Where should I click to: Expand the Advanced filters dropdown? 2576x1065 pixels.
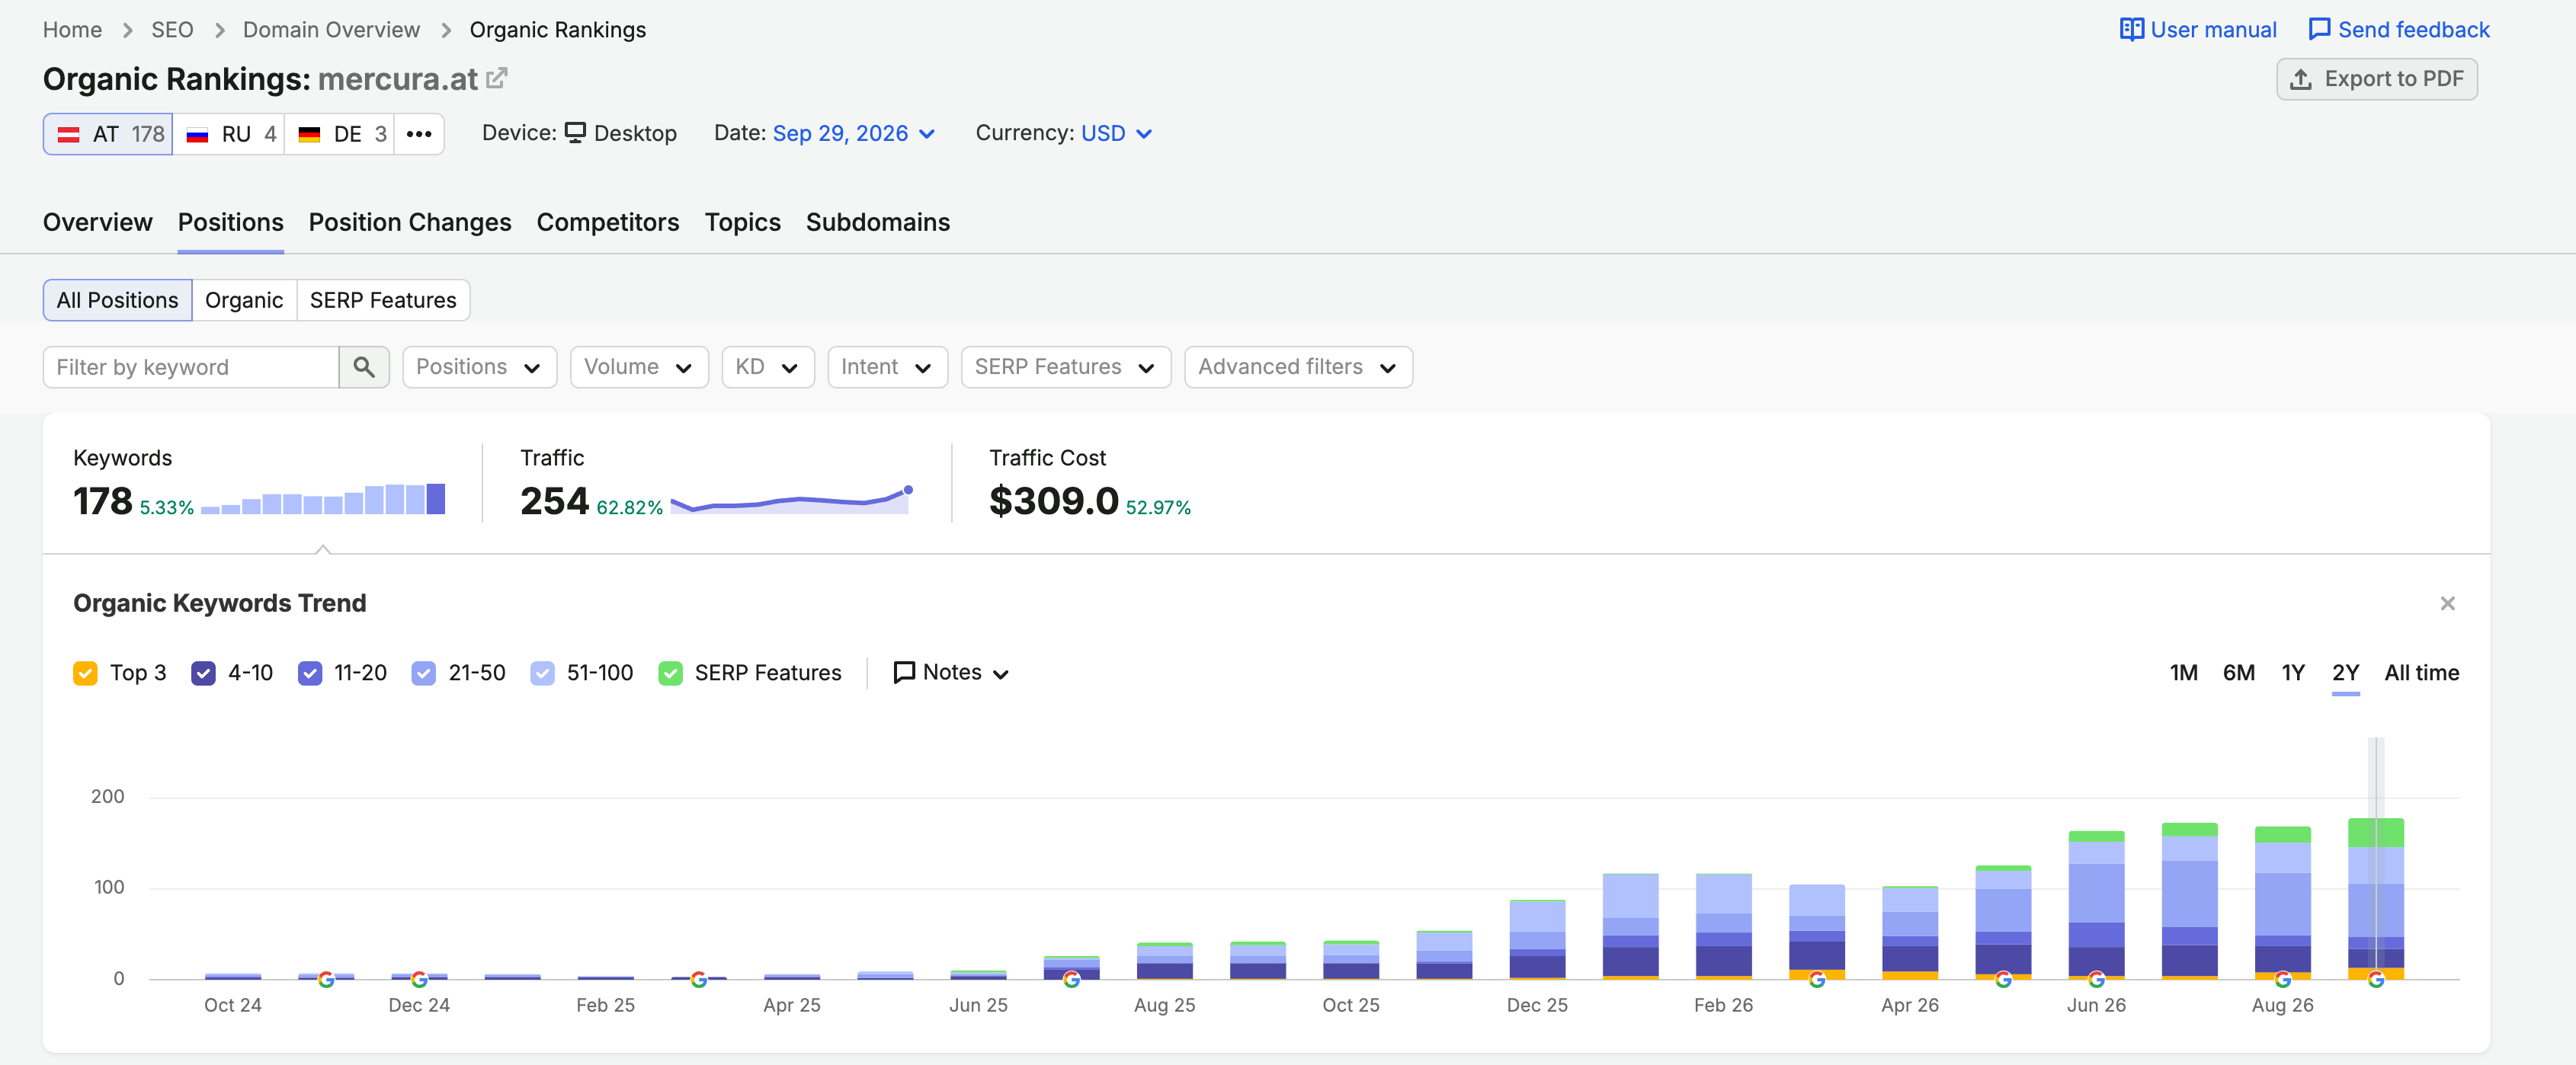[x=1298, y=367]
